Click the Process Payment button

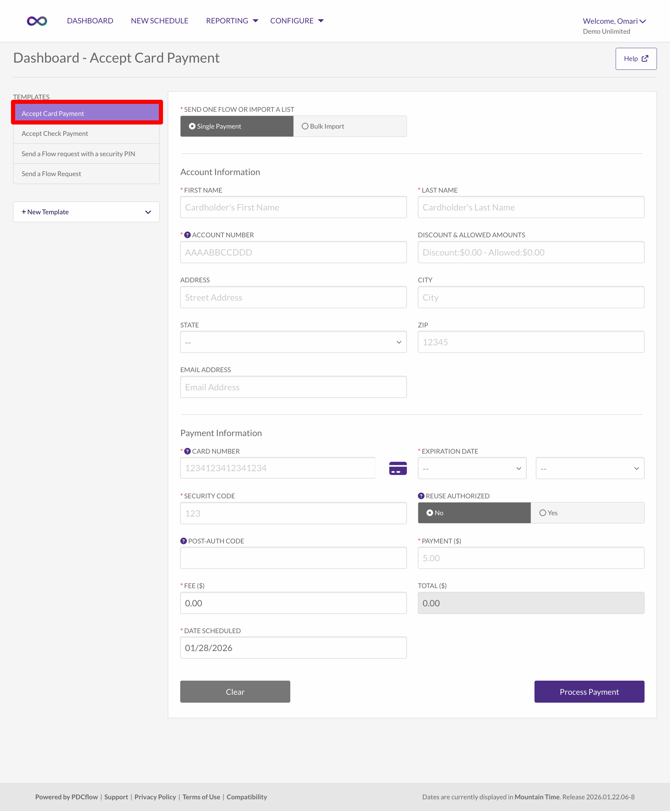tap(589, 691)
